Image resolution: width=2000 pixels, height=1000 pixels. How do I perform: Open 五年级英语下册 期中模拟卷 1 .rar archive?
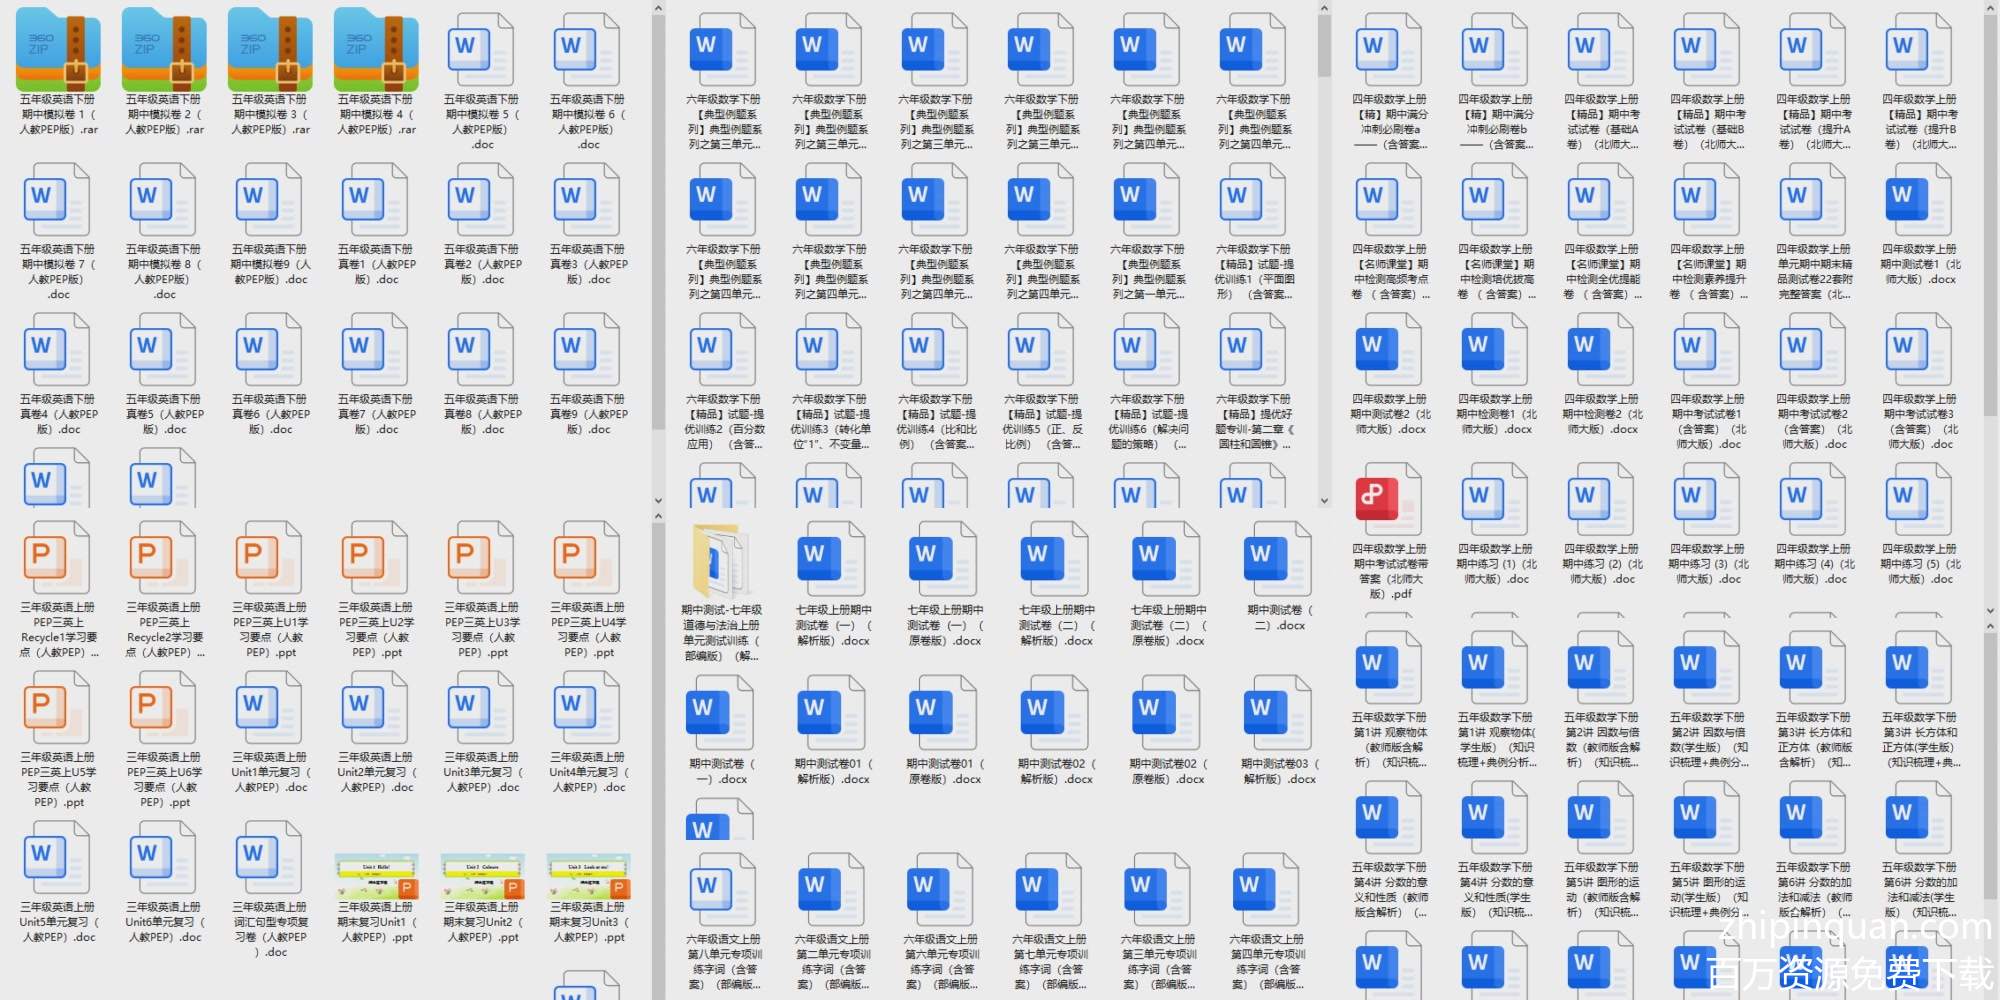(x=58, y=50)
